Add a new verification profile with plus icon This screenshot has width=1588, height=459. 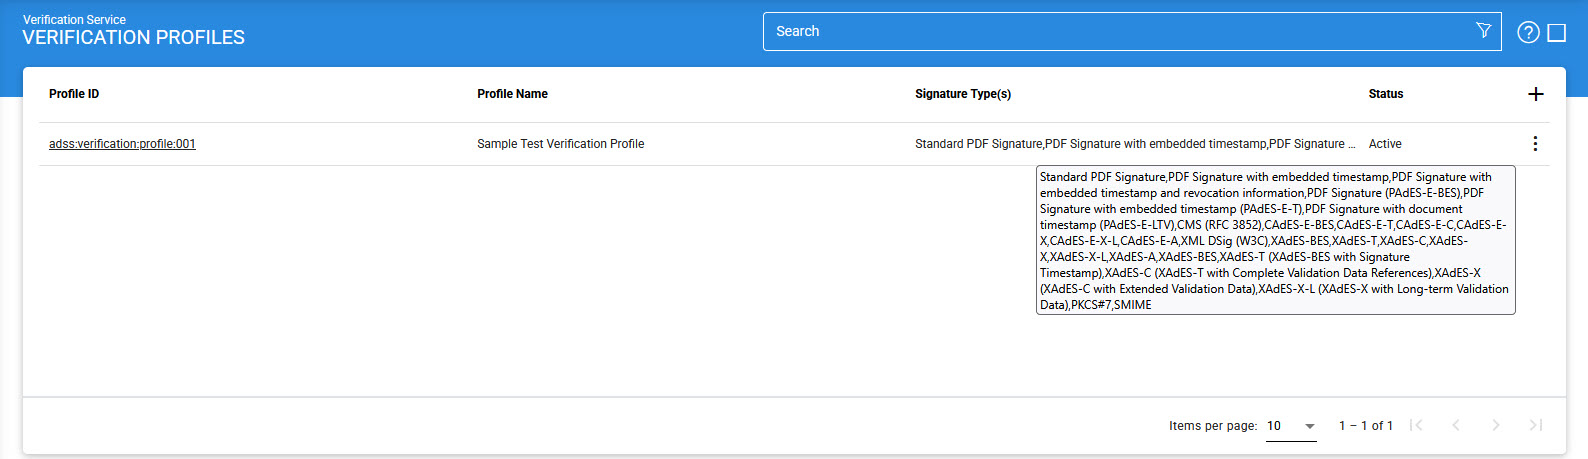point(1536,94)
